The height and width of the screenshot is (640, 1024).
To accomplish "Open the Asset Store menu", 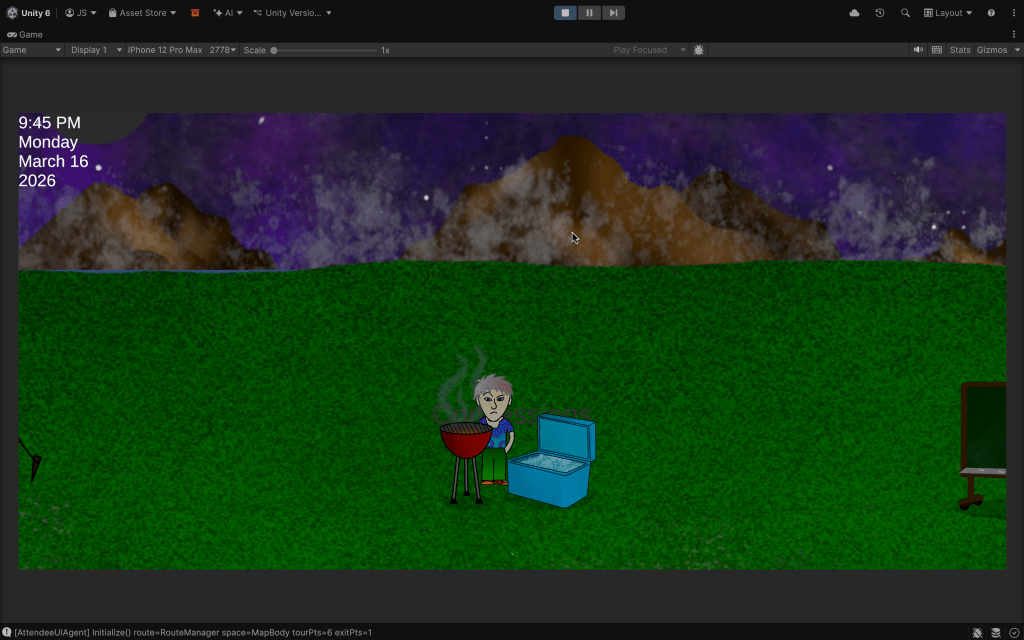I will pos(142,13).
